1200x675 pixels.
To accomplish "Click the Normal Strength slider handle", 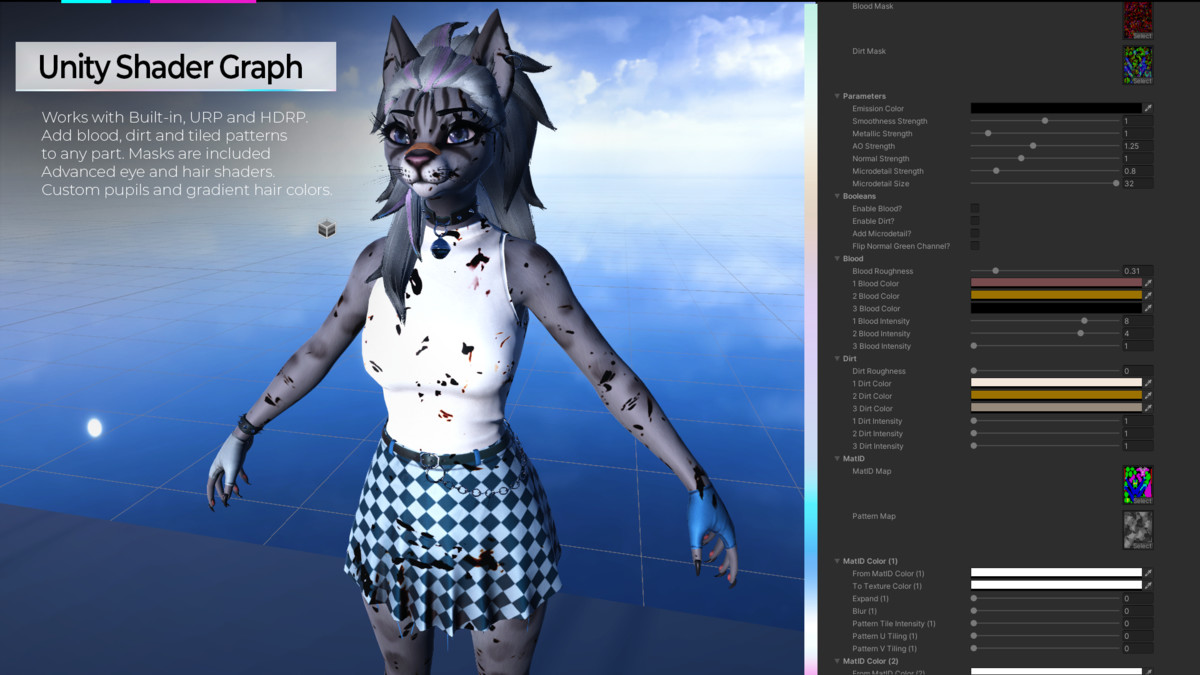I will pos(1021,158).
